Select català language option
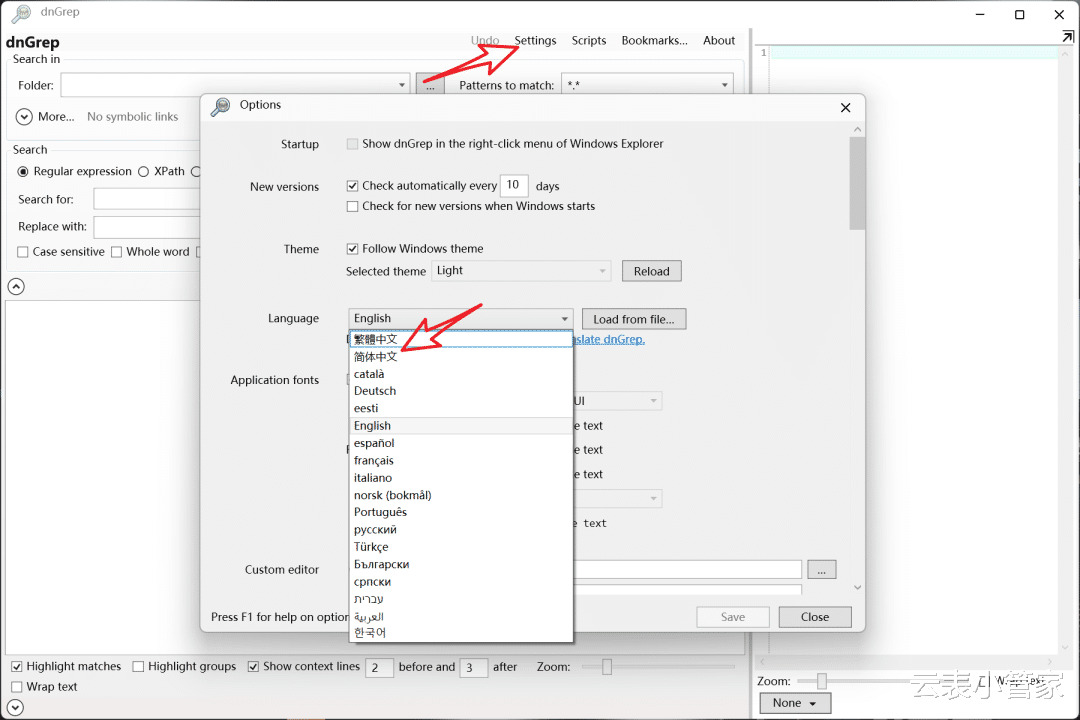The width and height of the screenshot is (1080, 720). pyautogui.click(x=461, y=374)
